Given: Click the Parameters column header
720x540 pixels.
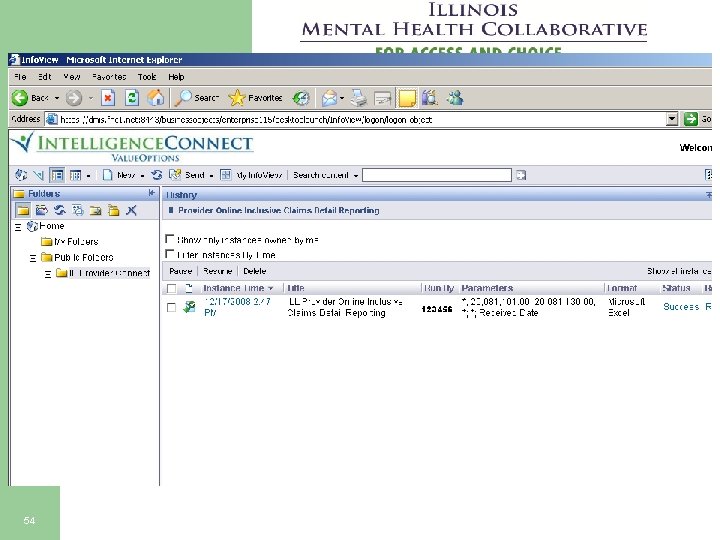Looking at the screenshot, I should point(487,288).
